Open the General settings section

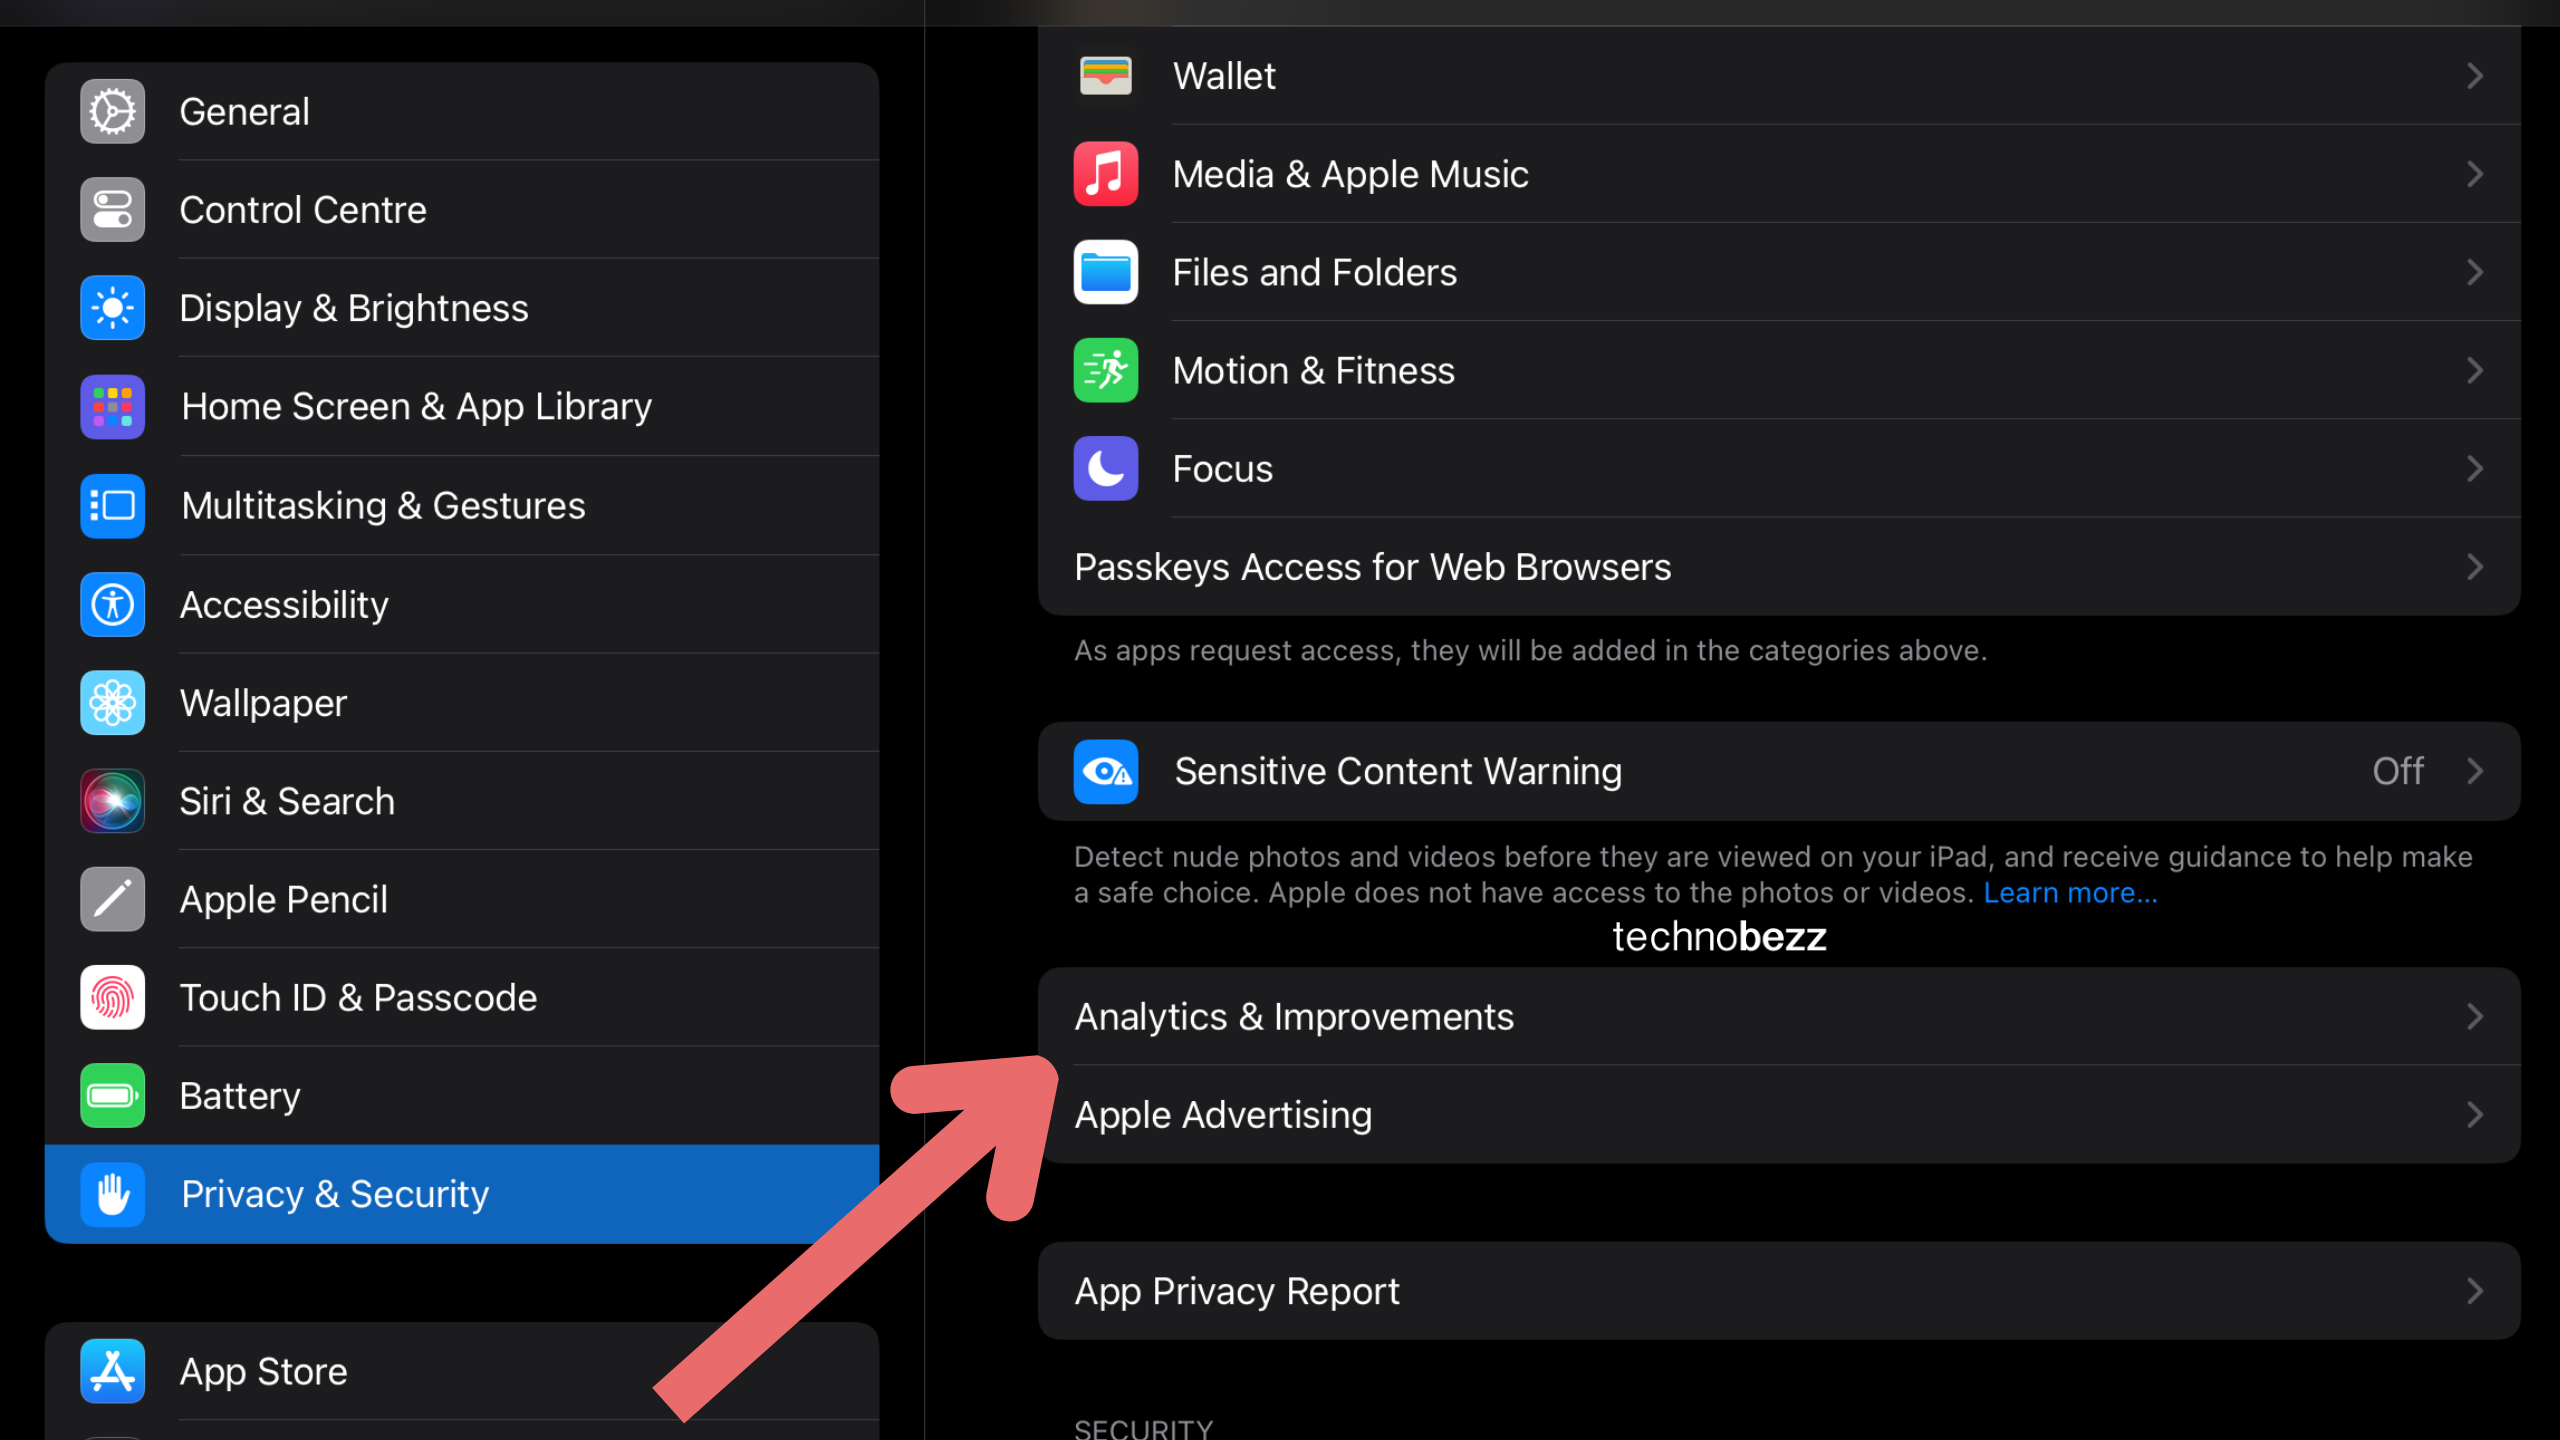(462, 111)
